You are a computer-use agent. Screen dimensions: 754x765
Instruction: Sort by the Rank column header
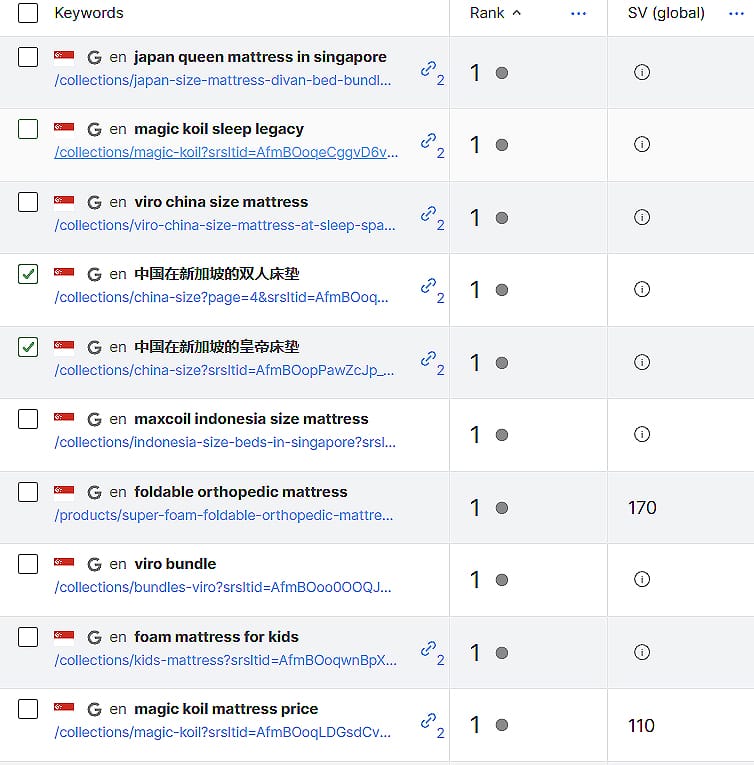point(495,13)
